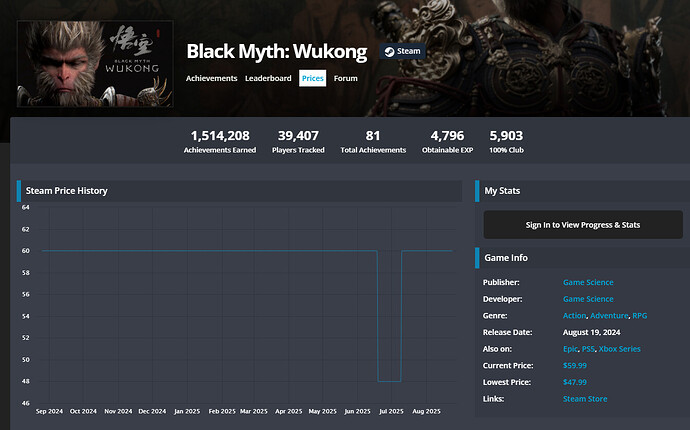Browse the RPG genre link

[x=640, y=316]
